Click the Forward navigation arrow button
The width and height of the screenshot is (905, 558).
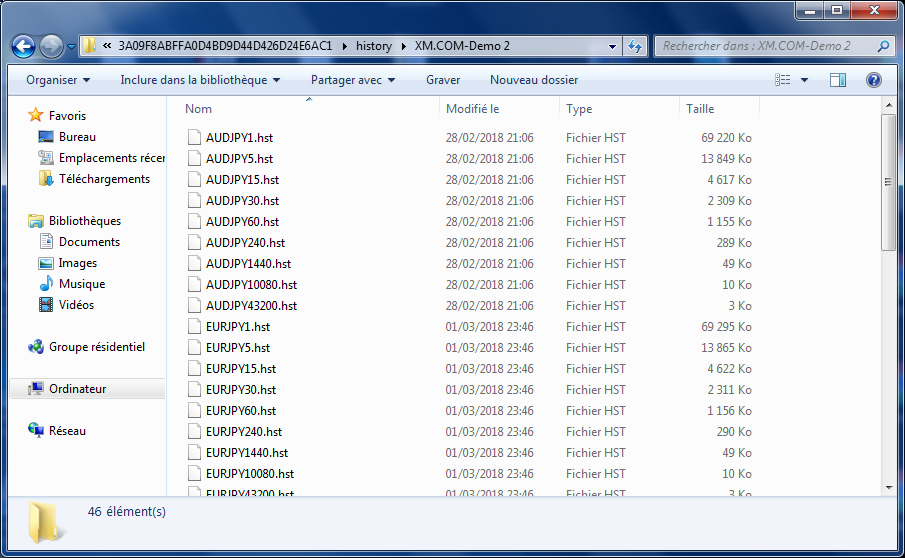tap(51, 46)
